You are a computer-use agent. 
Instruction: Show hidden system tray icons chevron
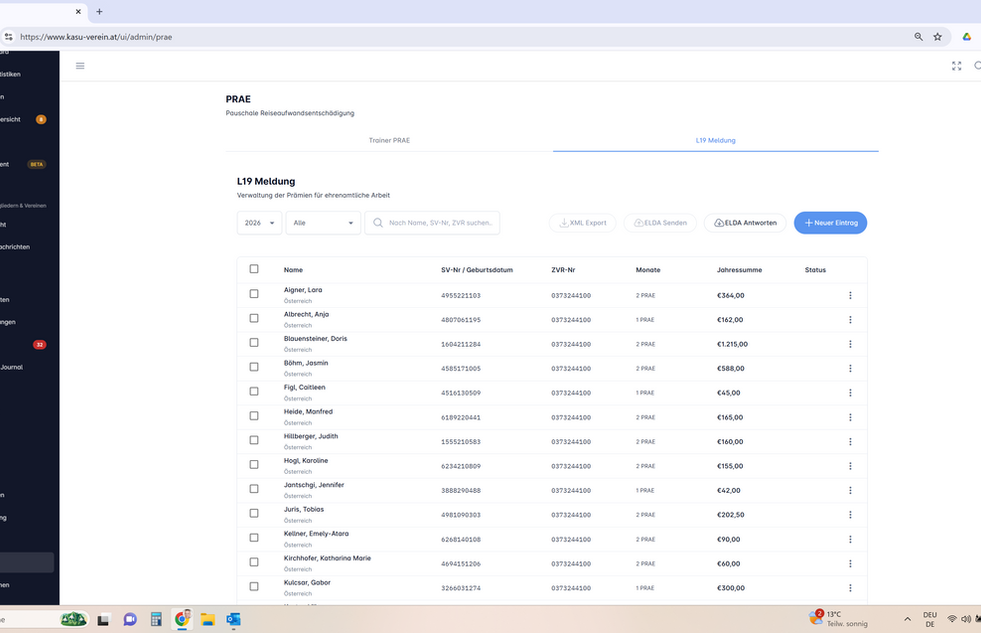click(907, 619)
